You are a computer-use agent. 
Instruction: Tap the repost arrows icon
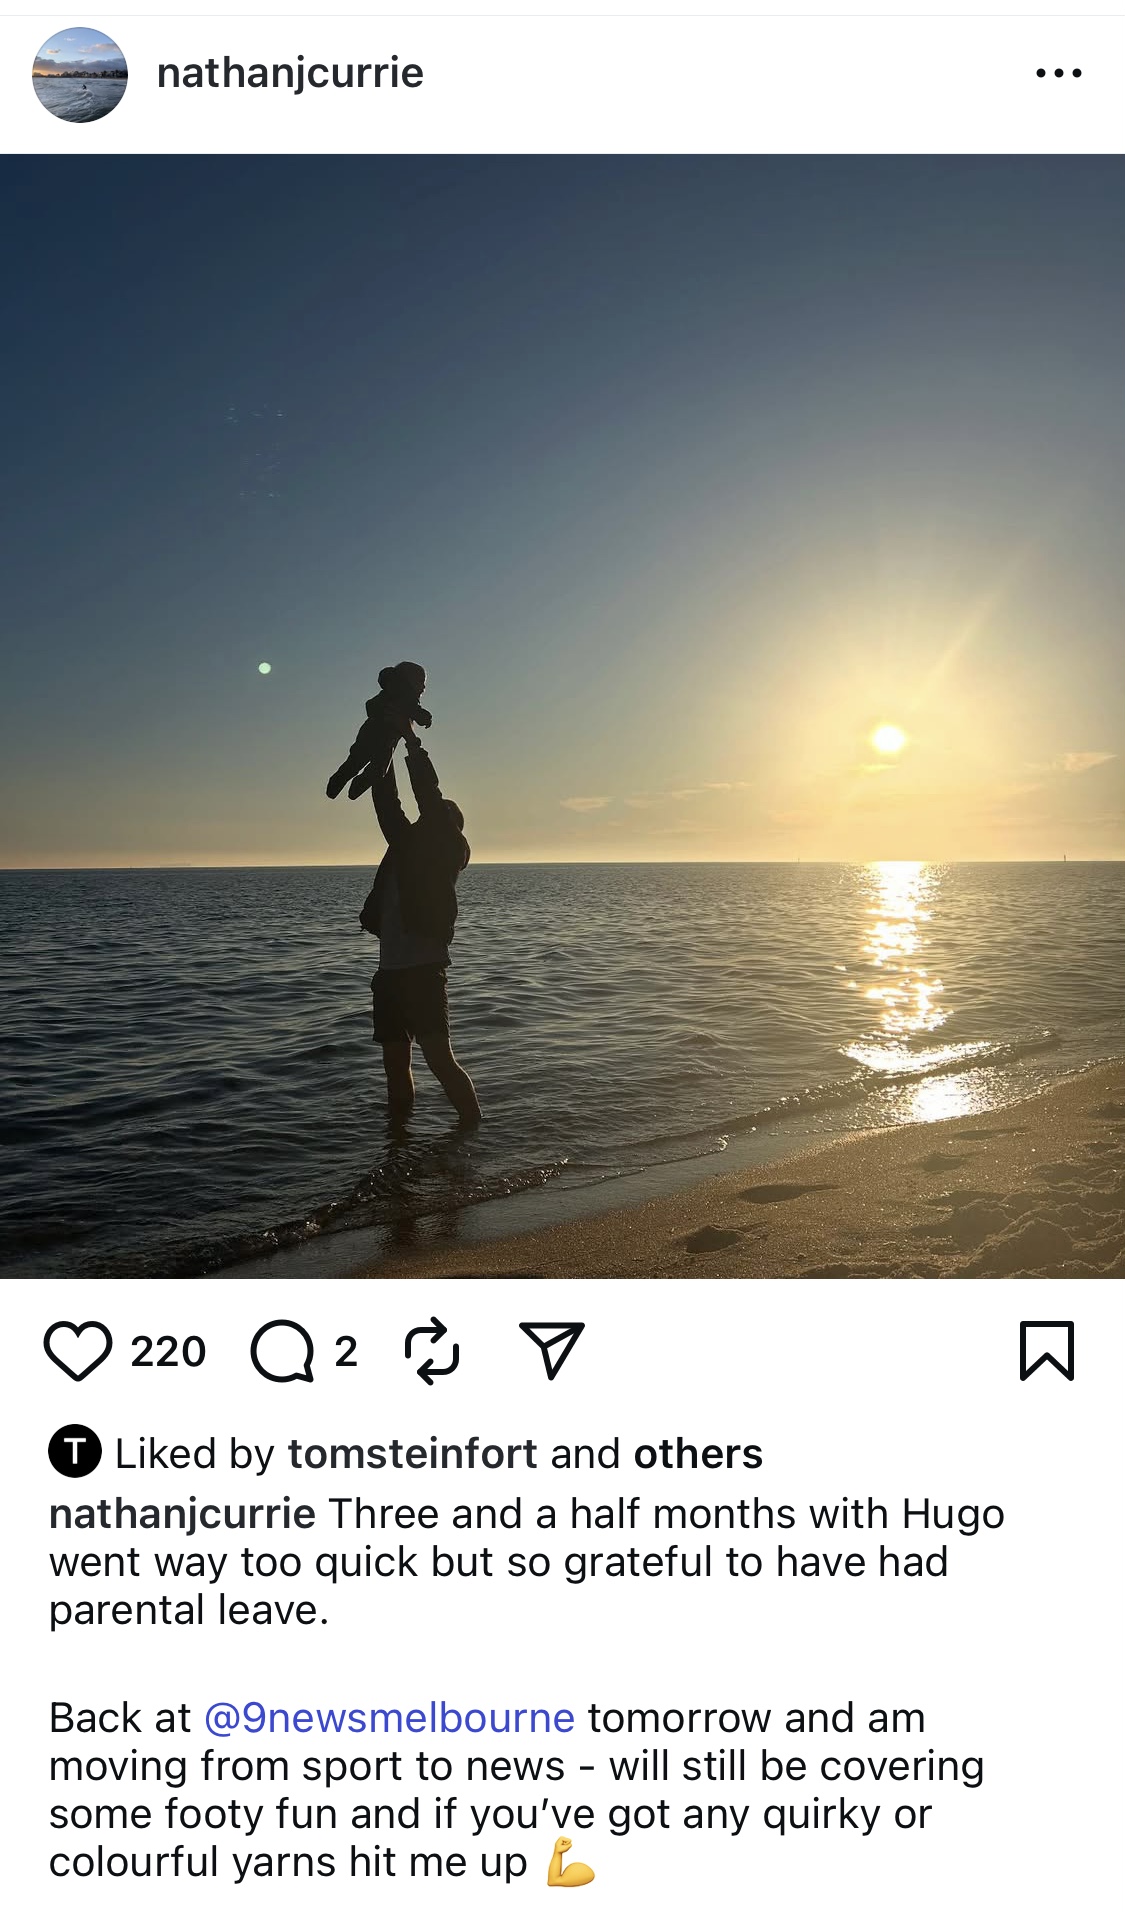click(432, 1351)
